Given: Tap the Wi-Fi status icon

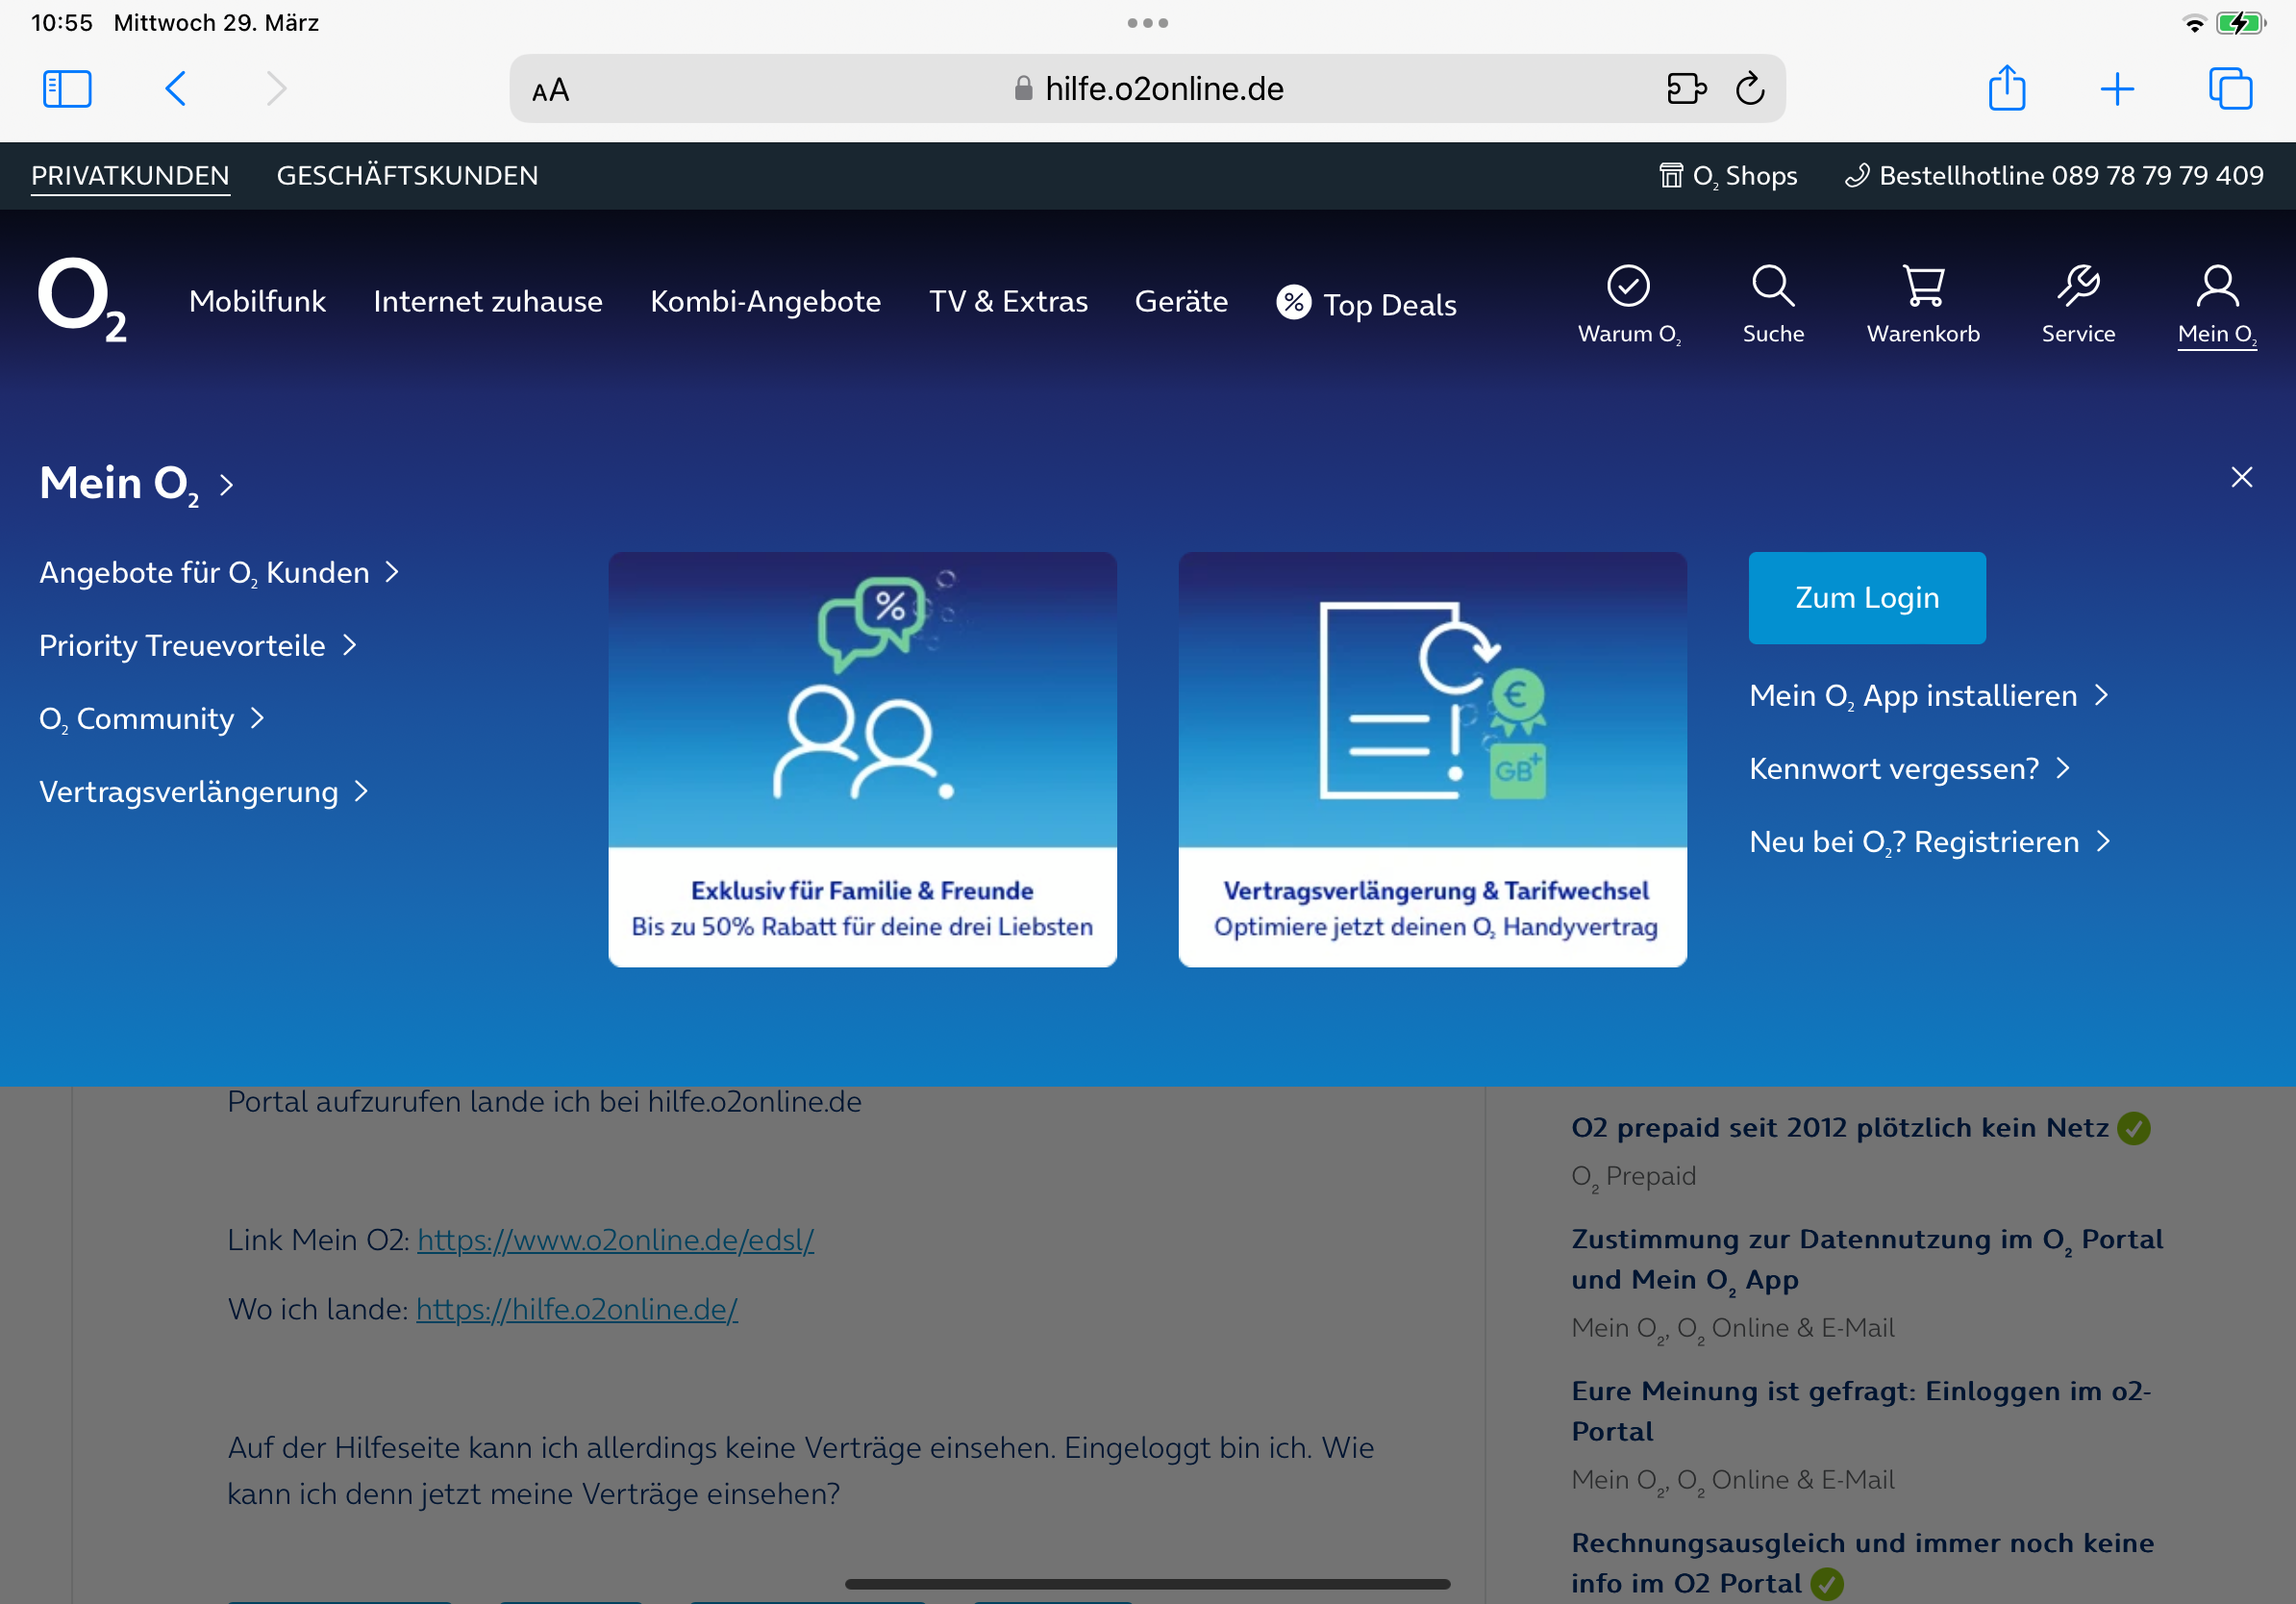Looking at the screenshot, I should pos(2194,24).
